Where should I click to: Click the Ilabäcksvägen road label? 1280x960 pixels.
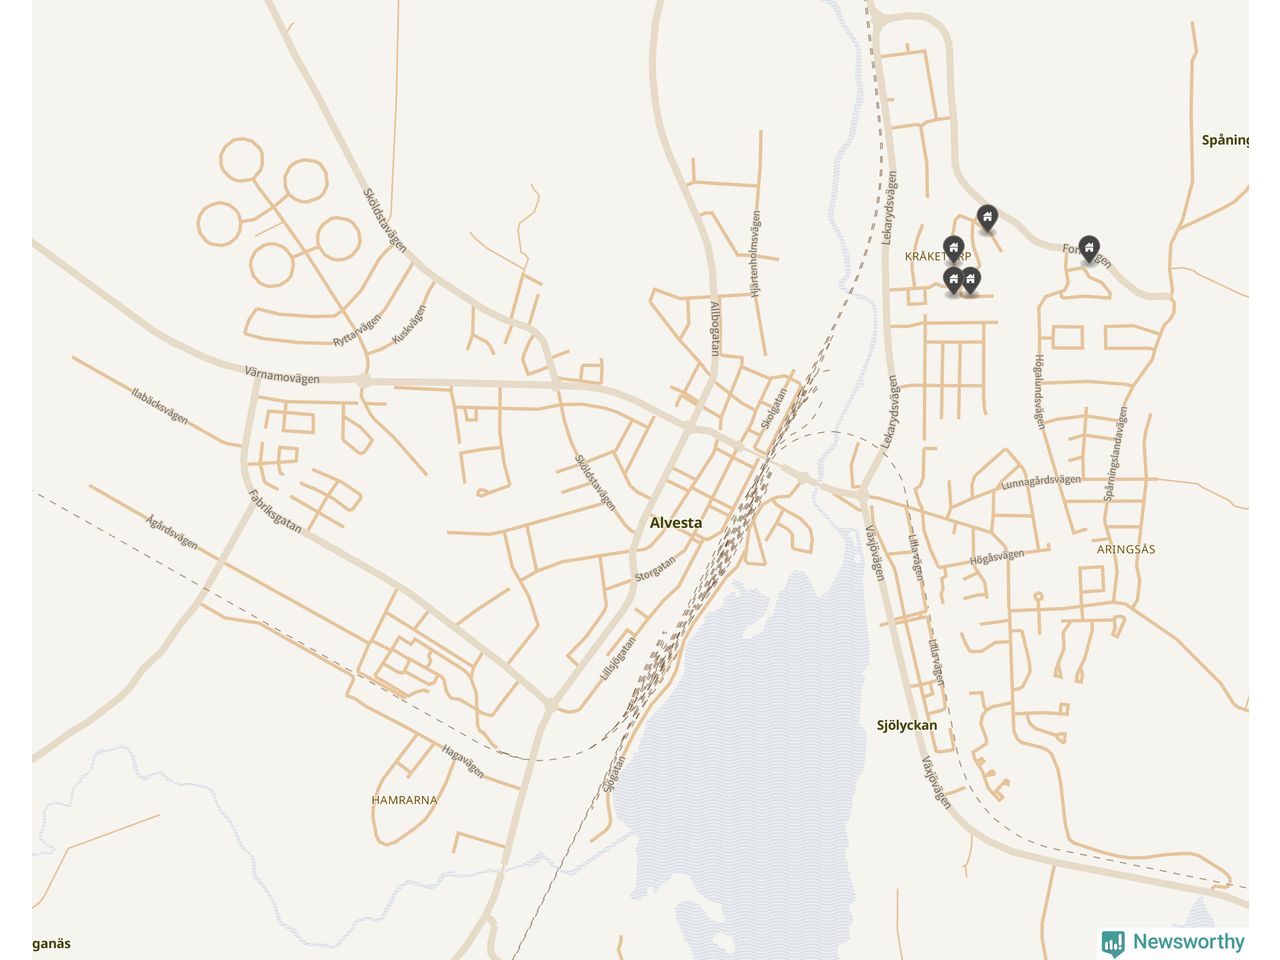(x=160, y=405)
